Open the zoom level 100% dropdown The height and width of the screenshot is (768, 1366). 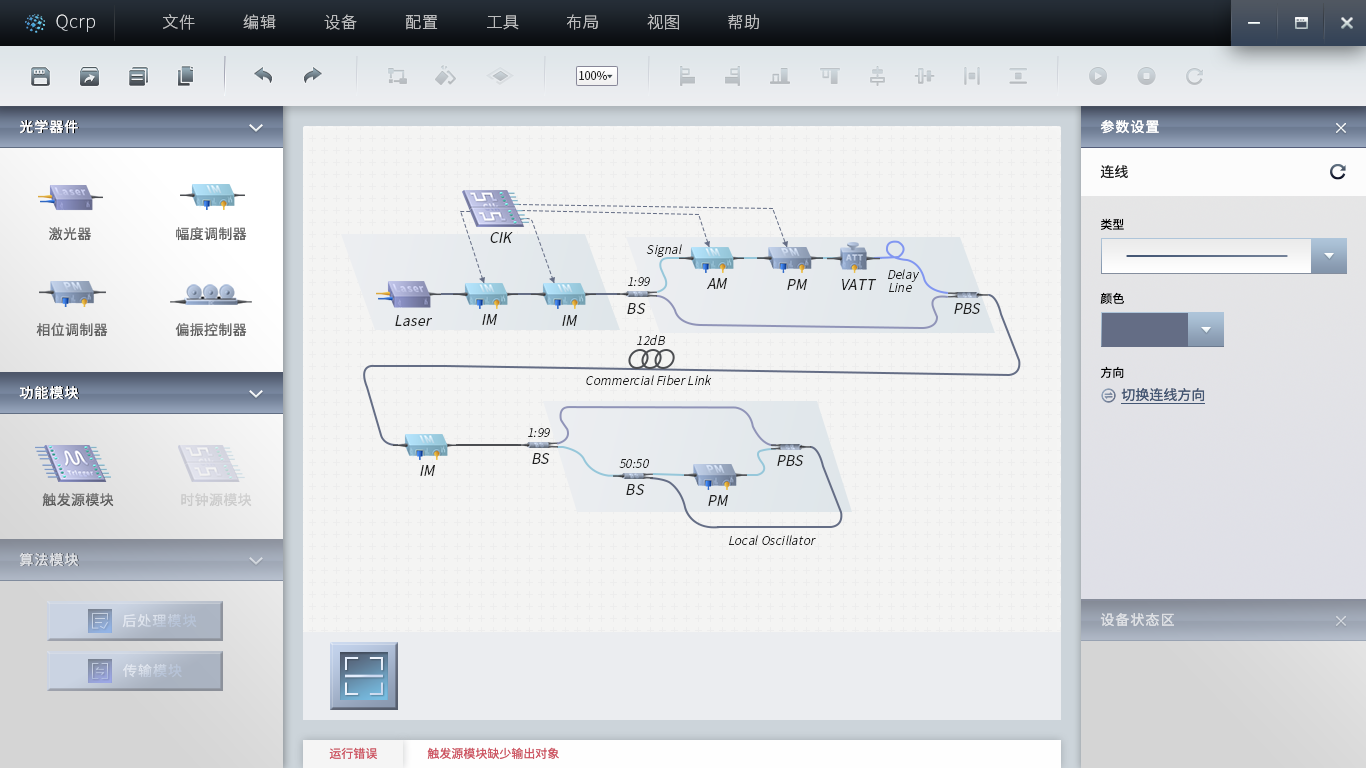click(x=596, y=76)
